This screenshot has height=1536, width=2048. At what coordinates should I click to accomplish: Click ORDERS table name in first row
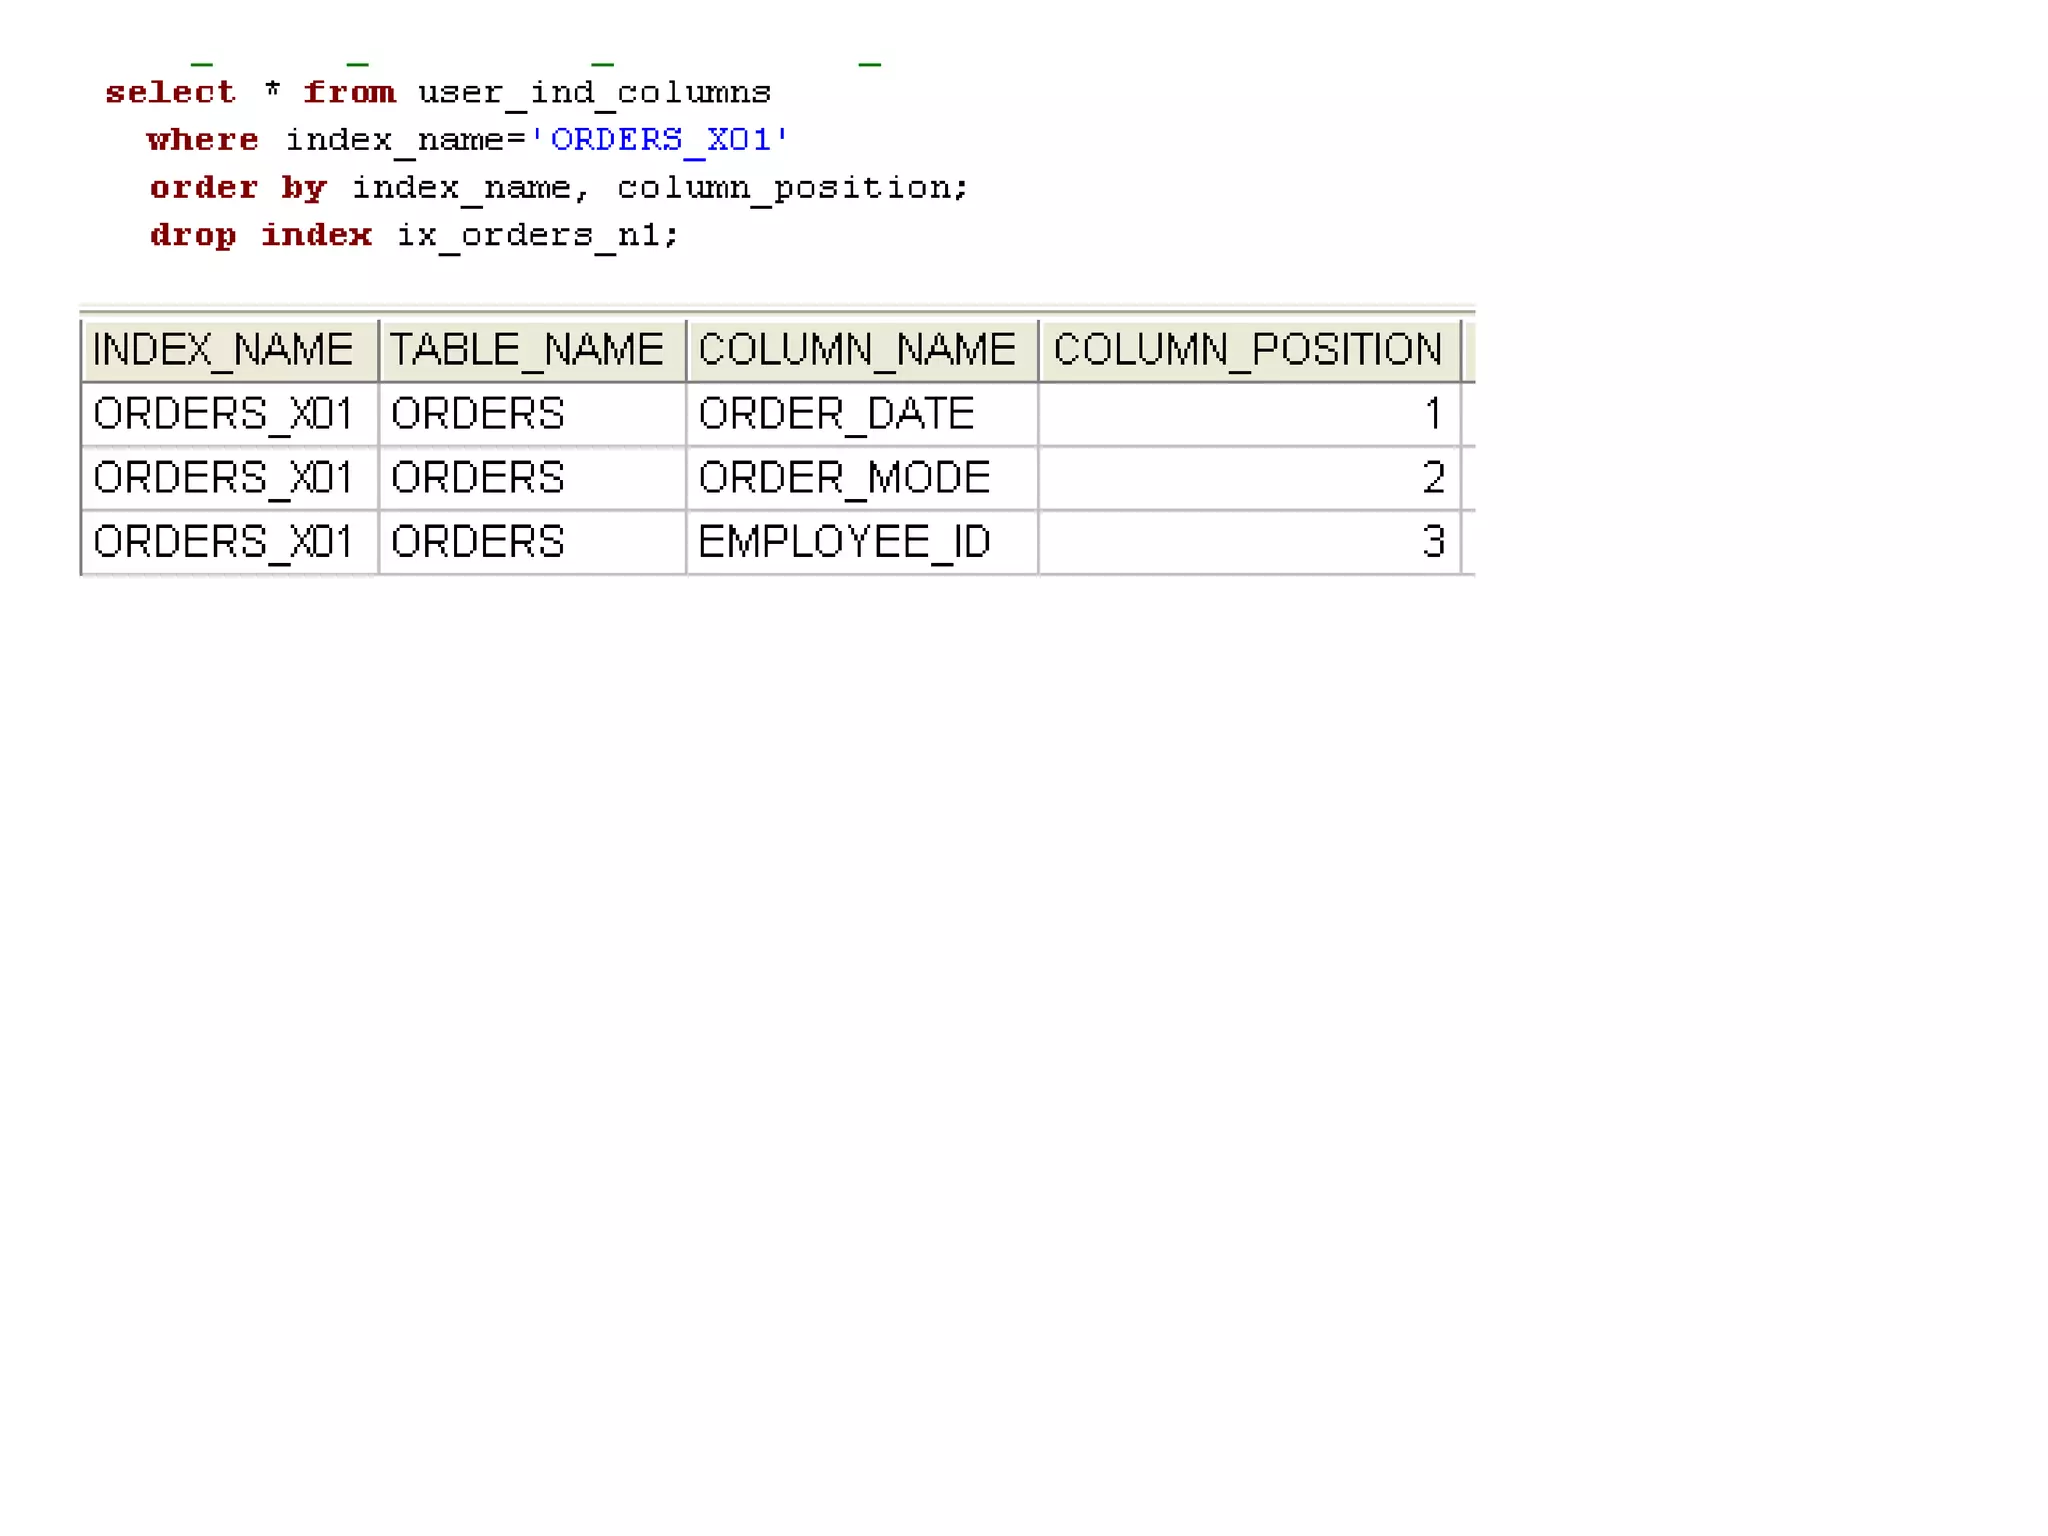(478, 414)
